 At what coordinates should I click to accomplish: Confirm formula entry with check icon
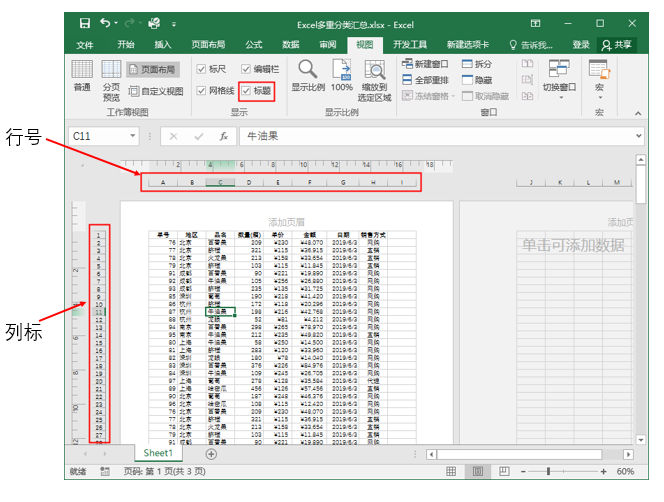click(199, 136)
